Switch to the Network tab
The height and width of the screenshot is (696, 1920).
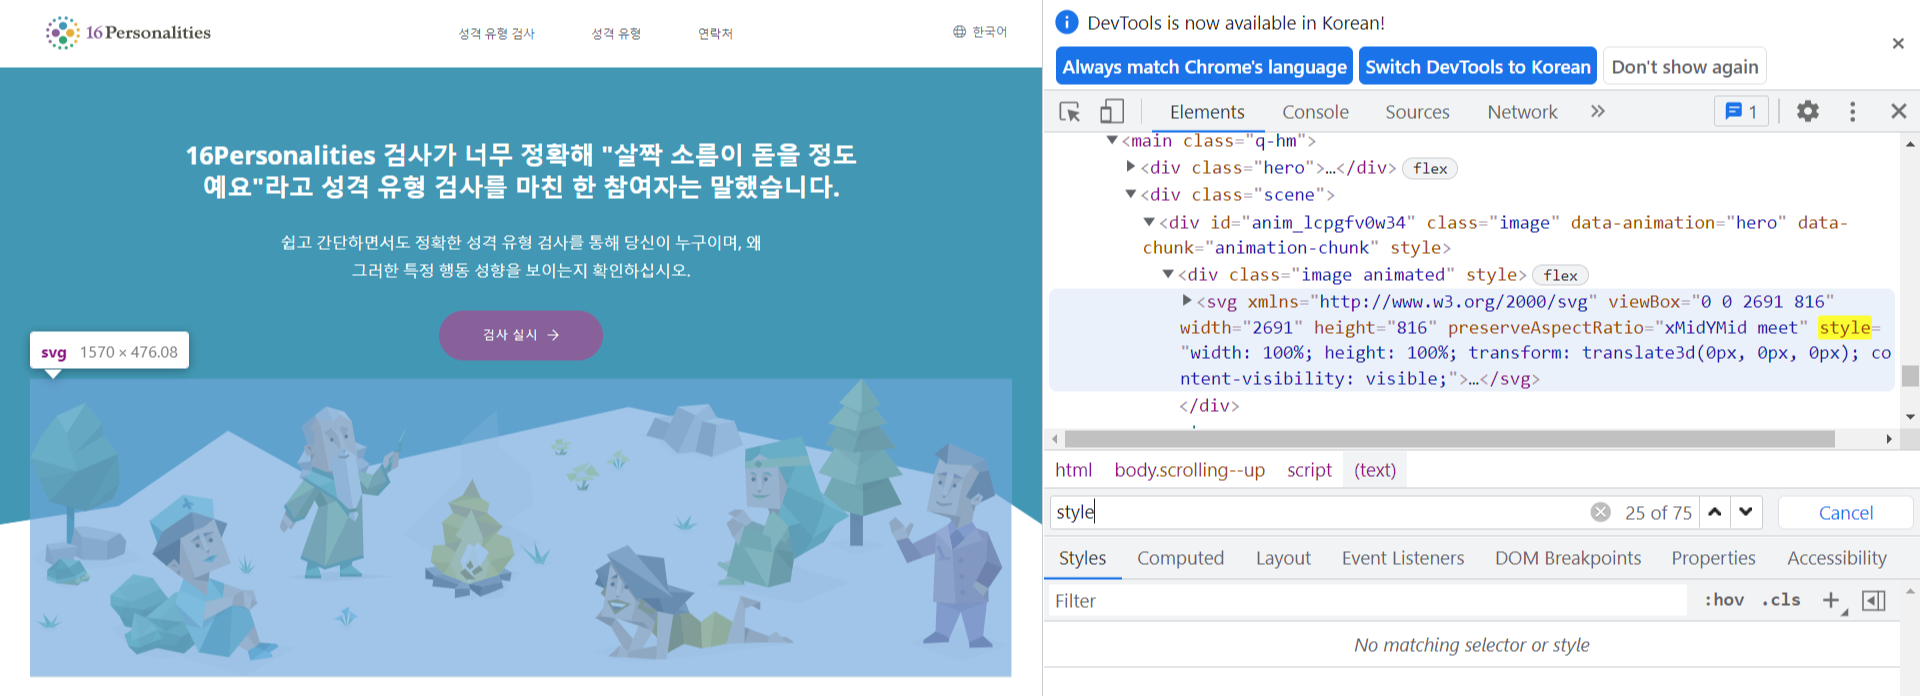pyautogui.click(x=1522, y=112)
